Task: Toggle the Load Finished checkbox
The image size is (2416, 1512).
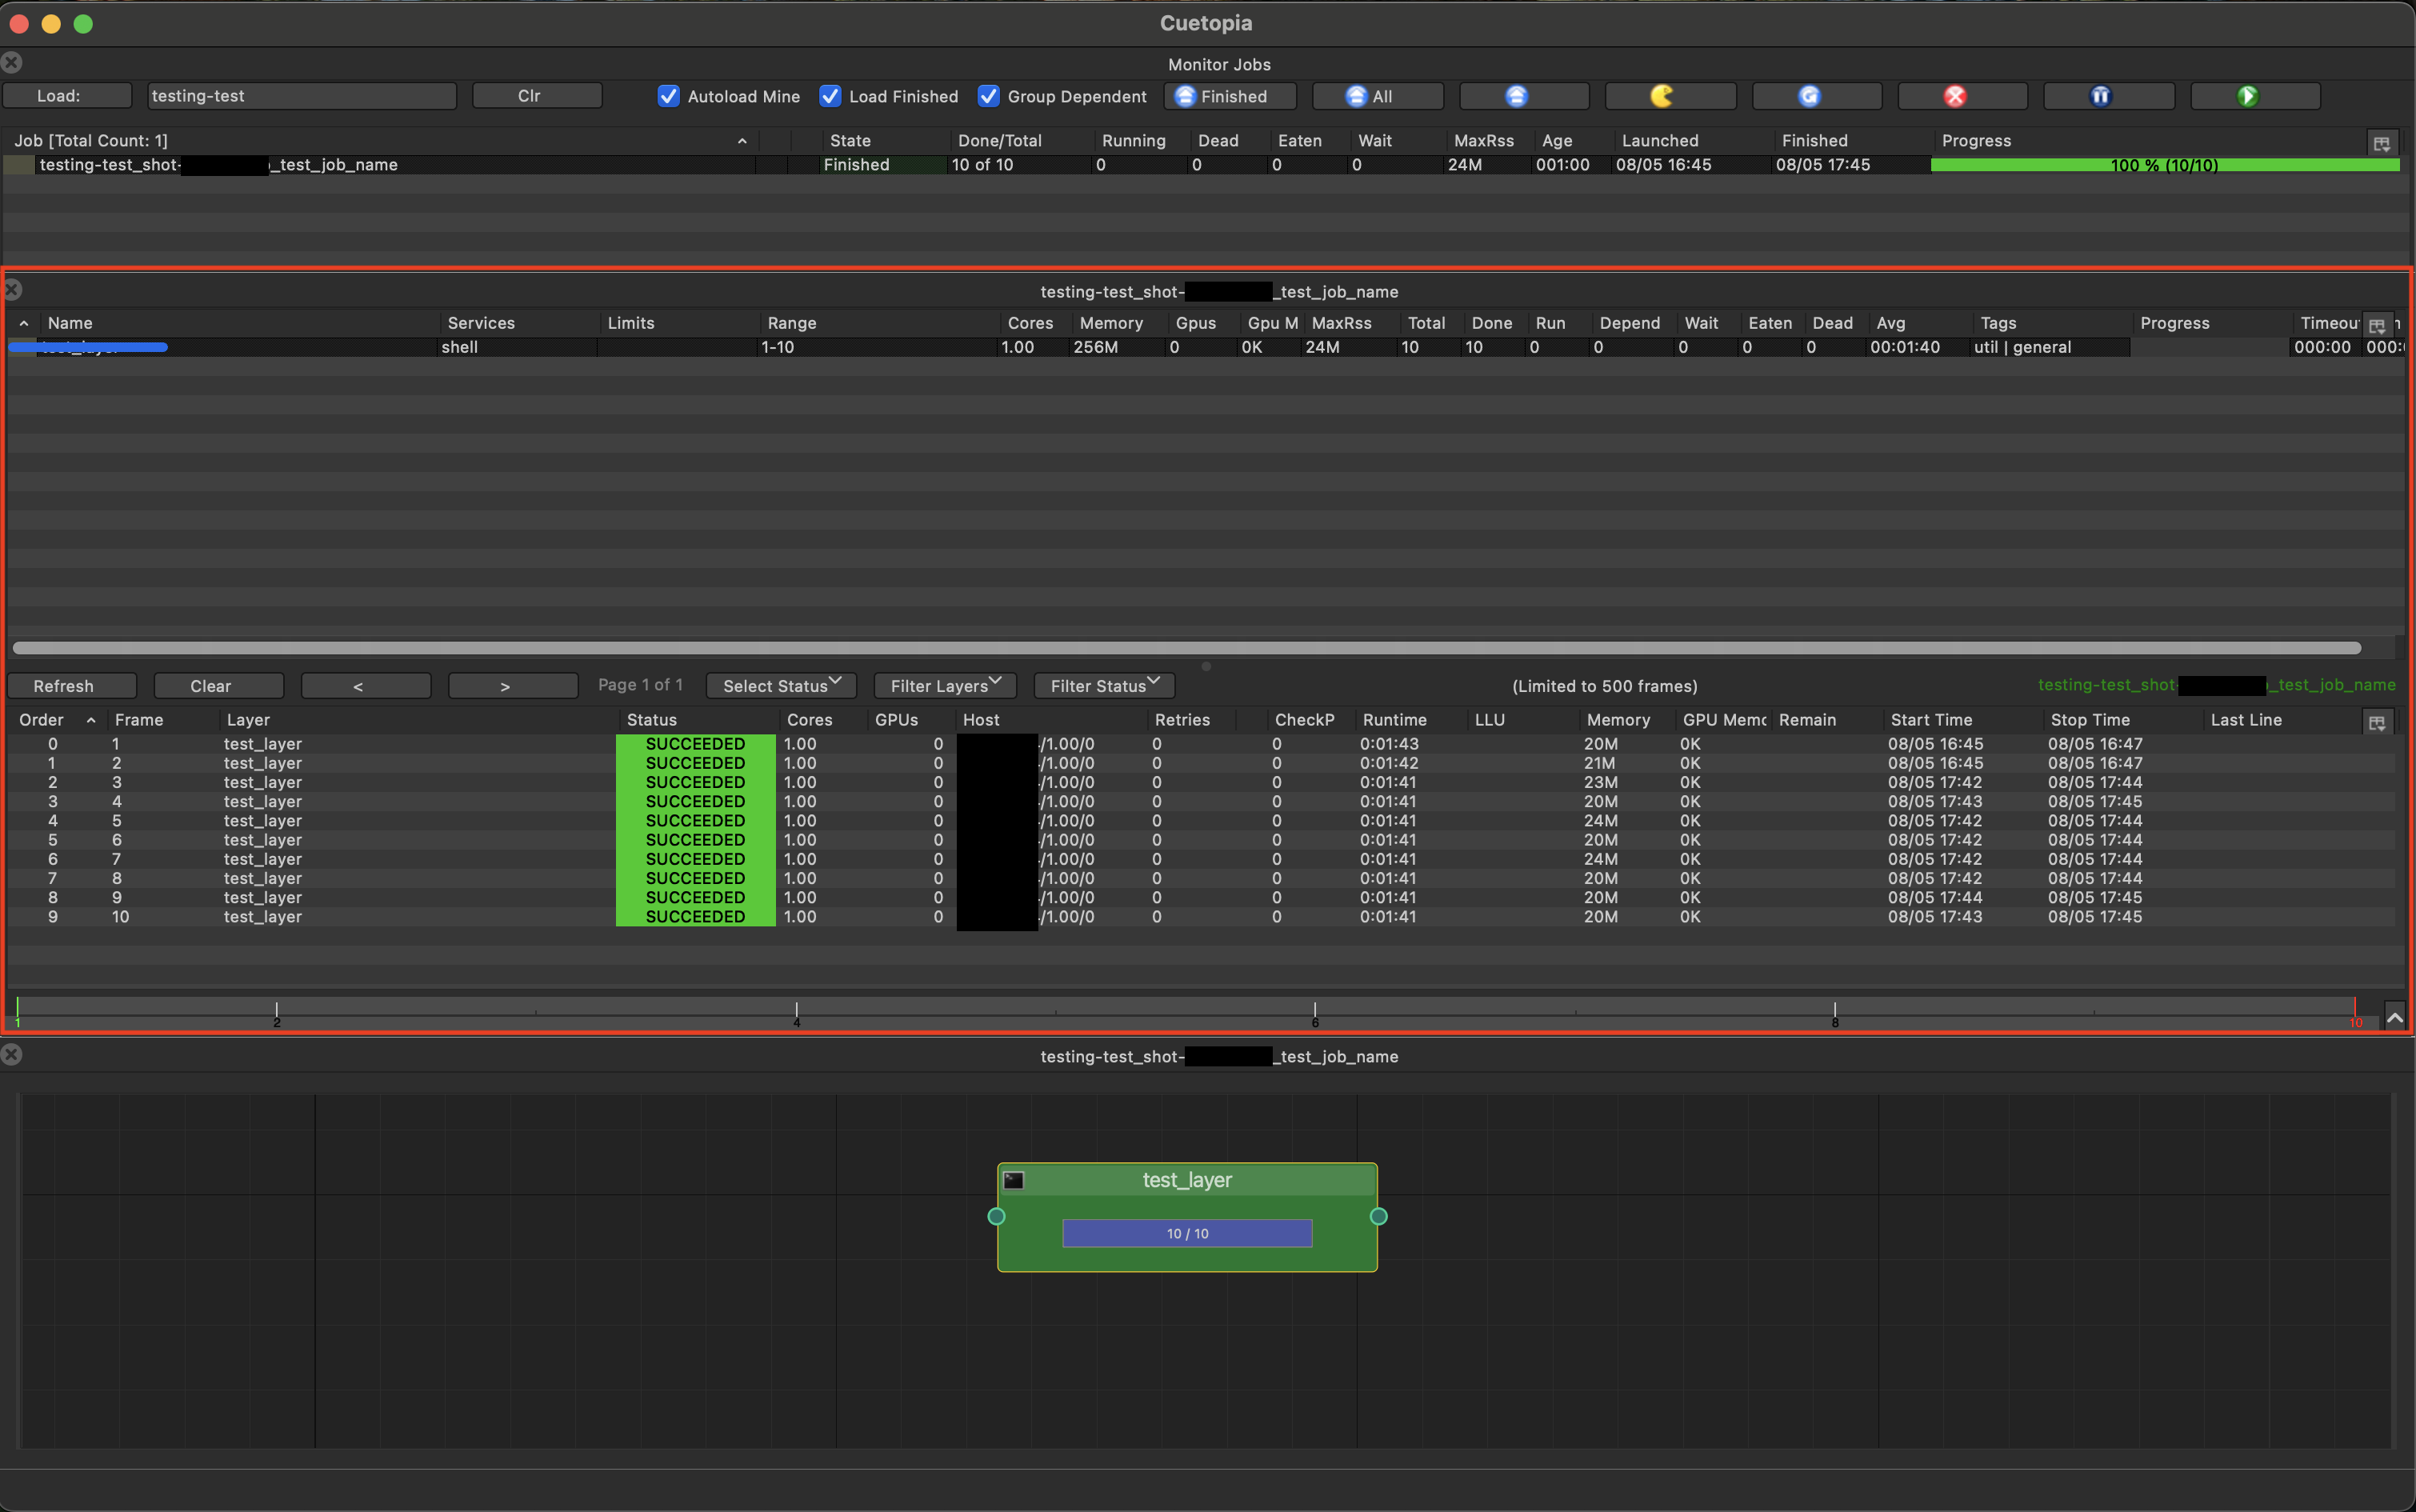Action: pyautogui.click(x=830, y=96)
